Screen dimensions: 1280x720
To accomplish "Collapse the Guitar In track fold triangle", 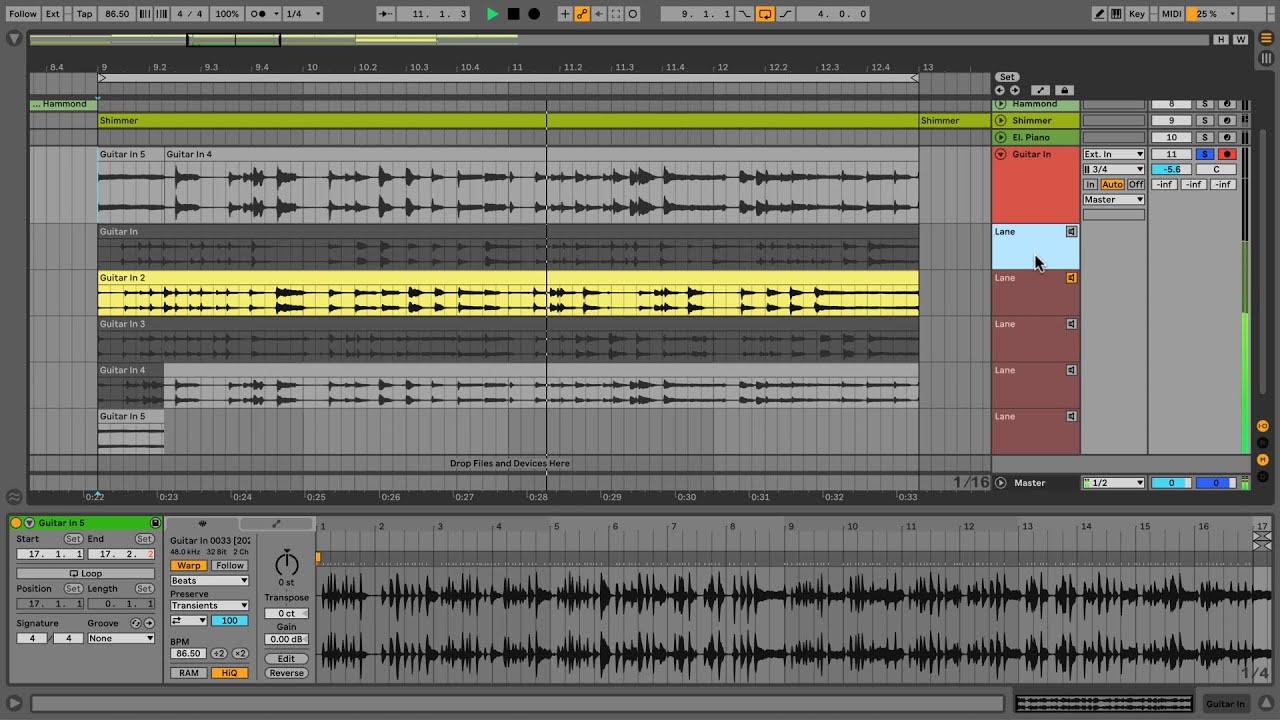I will tap(1000, 154).
